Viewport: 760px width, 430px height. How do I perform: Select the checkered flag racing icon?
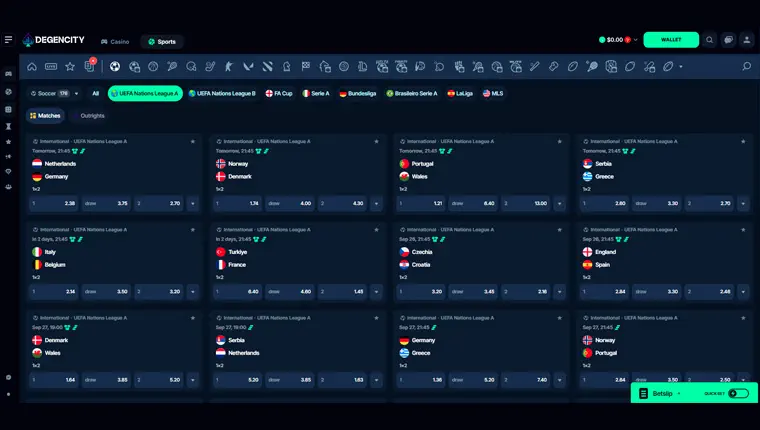305,66
